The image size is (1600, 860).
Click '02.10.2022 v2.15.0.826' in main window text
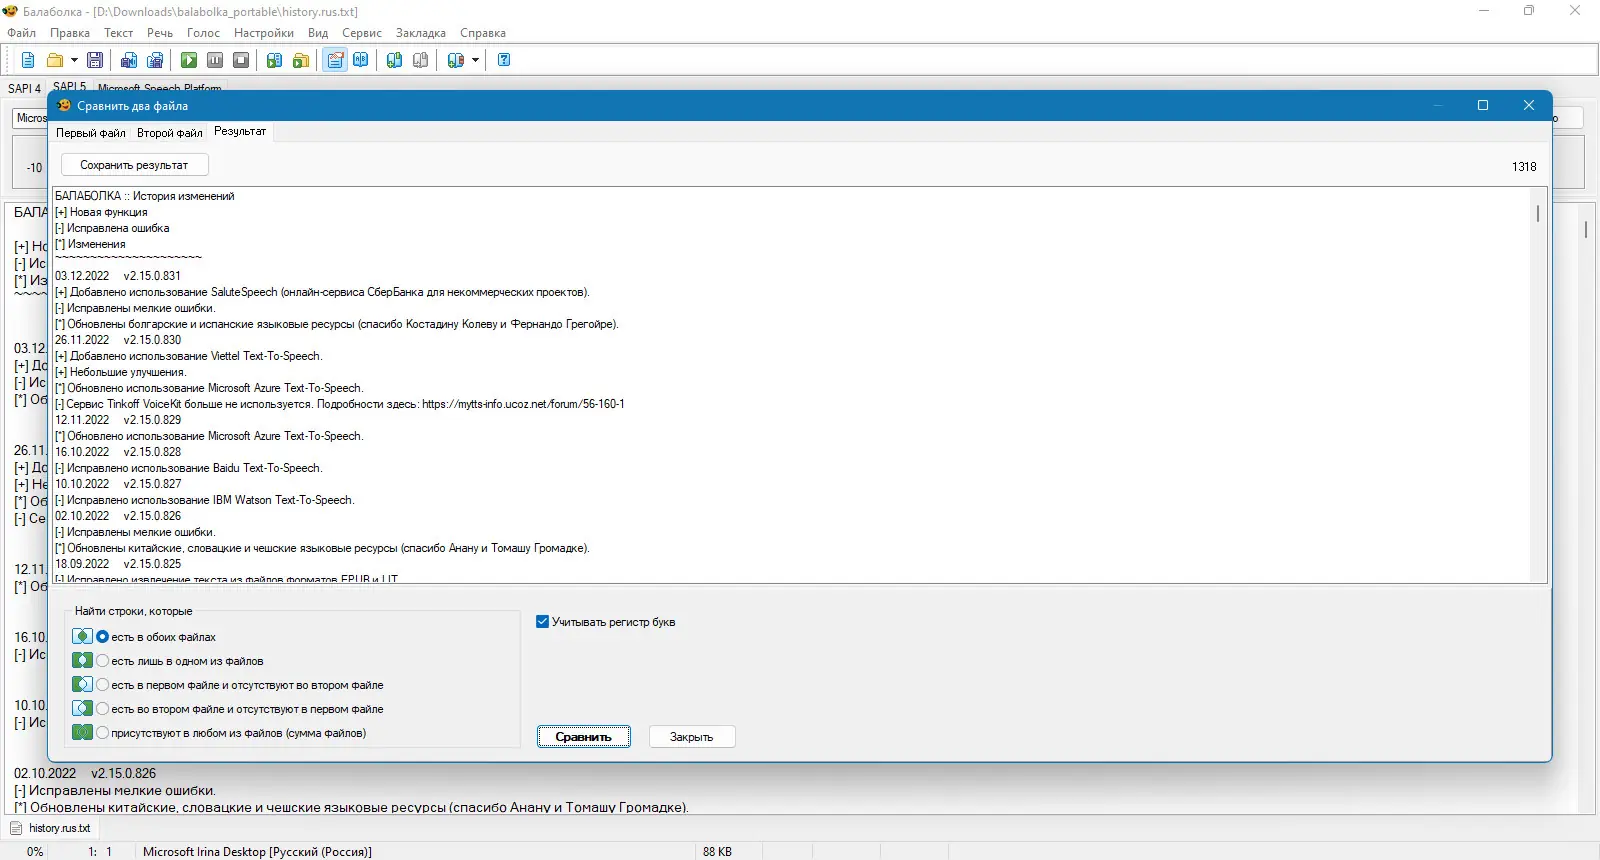[x=85, y=773]
